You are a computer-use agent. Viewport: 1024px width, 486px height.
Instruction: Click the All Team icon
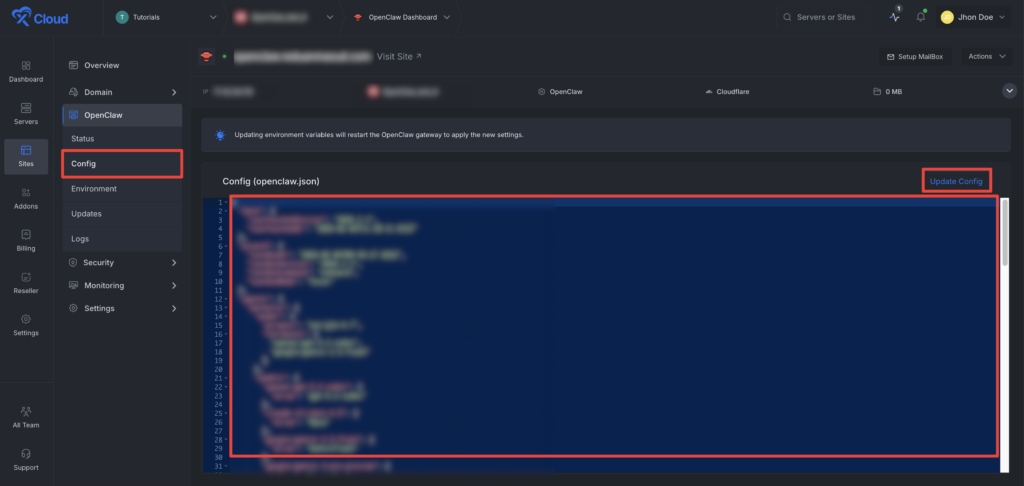26,416
